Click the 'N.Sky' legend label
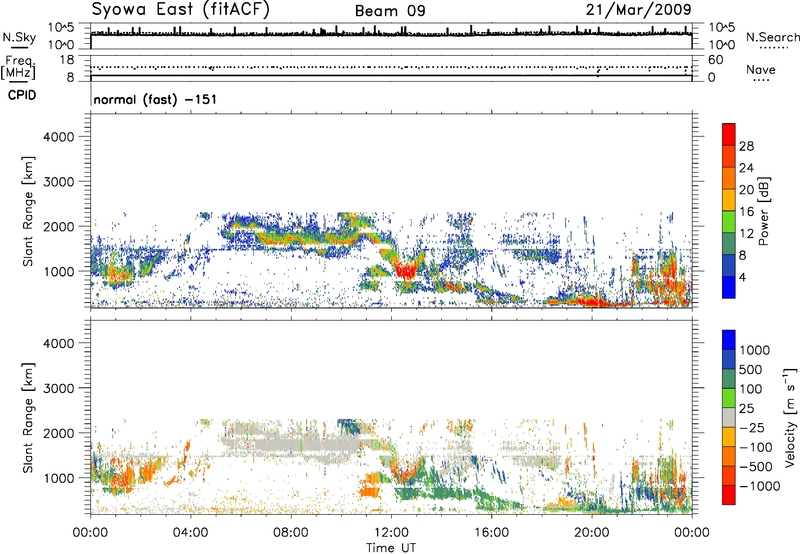800x554 pixels. coord(19,37)
